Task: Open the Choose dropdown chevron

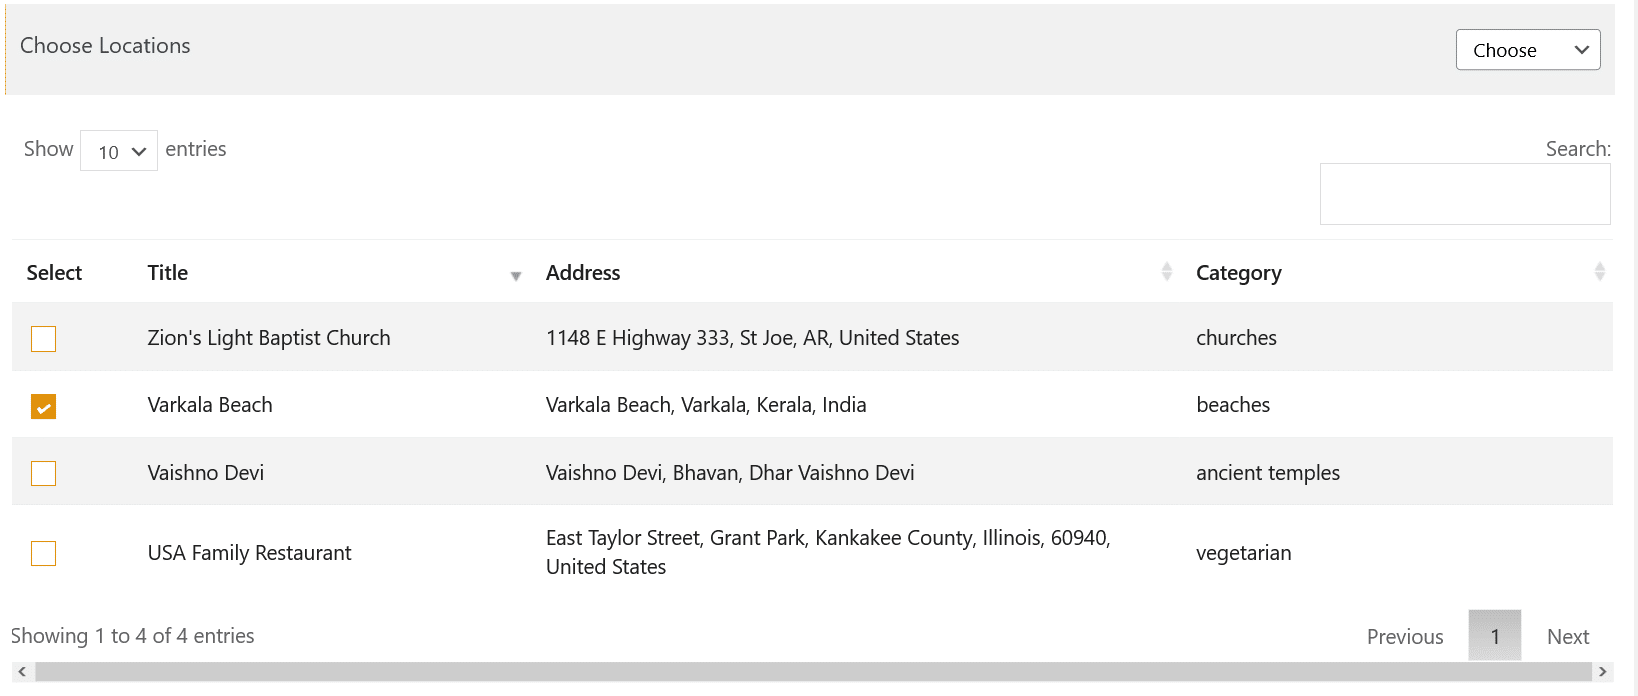Action: point(1582,49)
